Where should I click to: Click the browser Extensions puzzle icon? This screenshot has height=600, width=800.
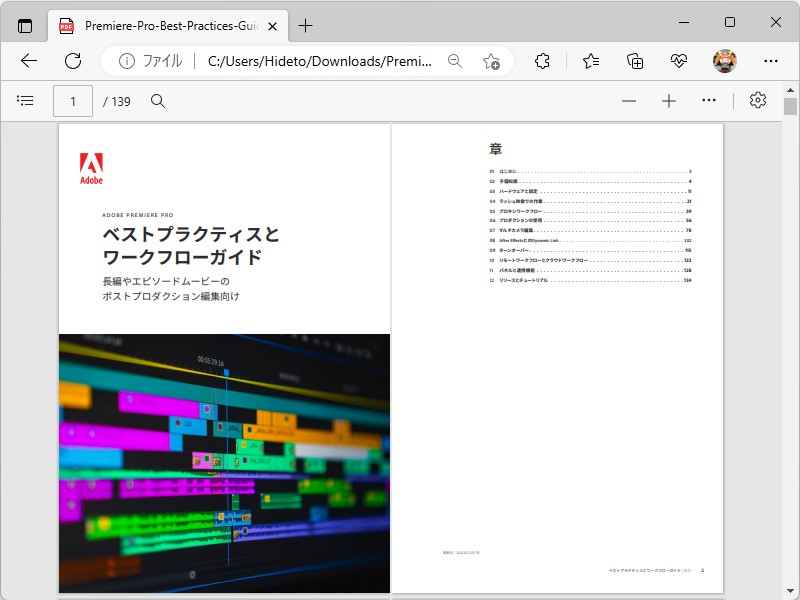pos(542,61)
